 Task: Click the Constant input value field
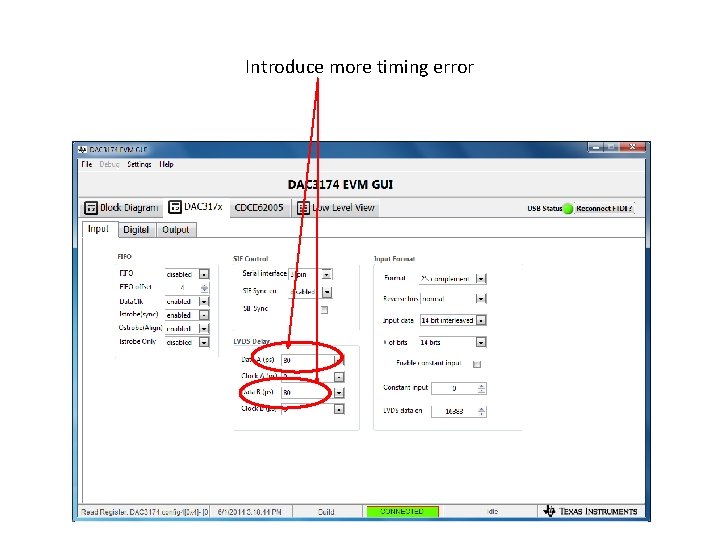coord(454,388)
